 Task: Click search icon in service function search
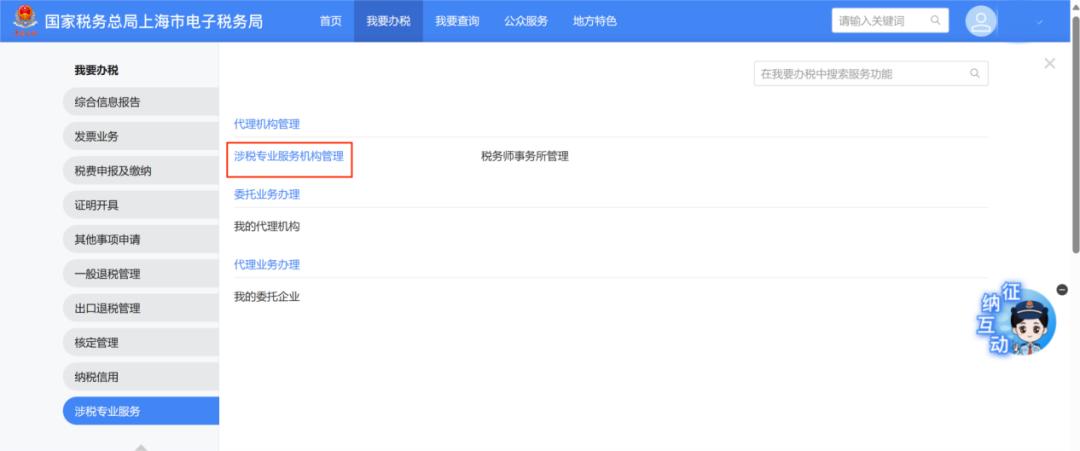tap(975, 74)
